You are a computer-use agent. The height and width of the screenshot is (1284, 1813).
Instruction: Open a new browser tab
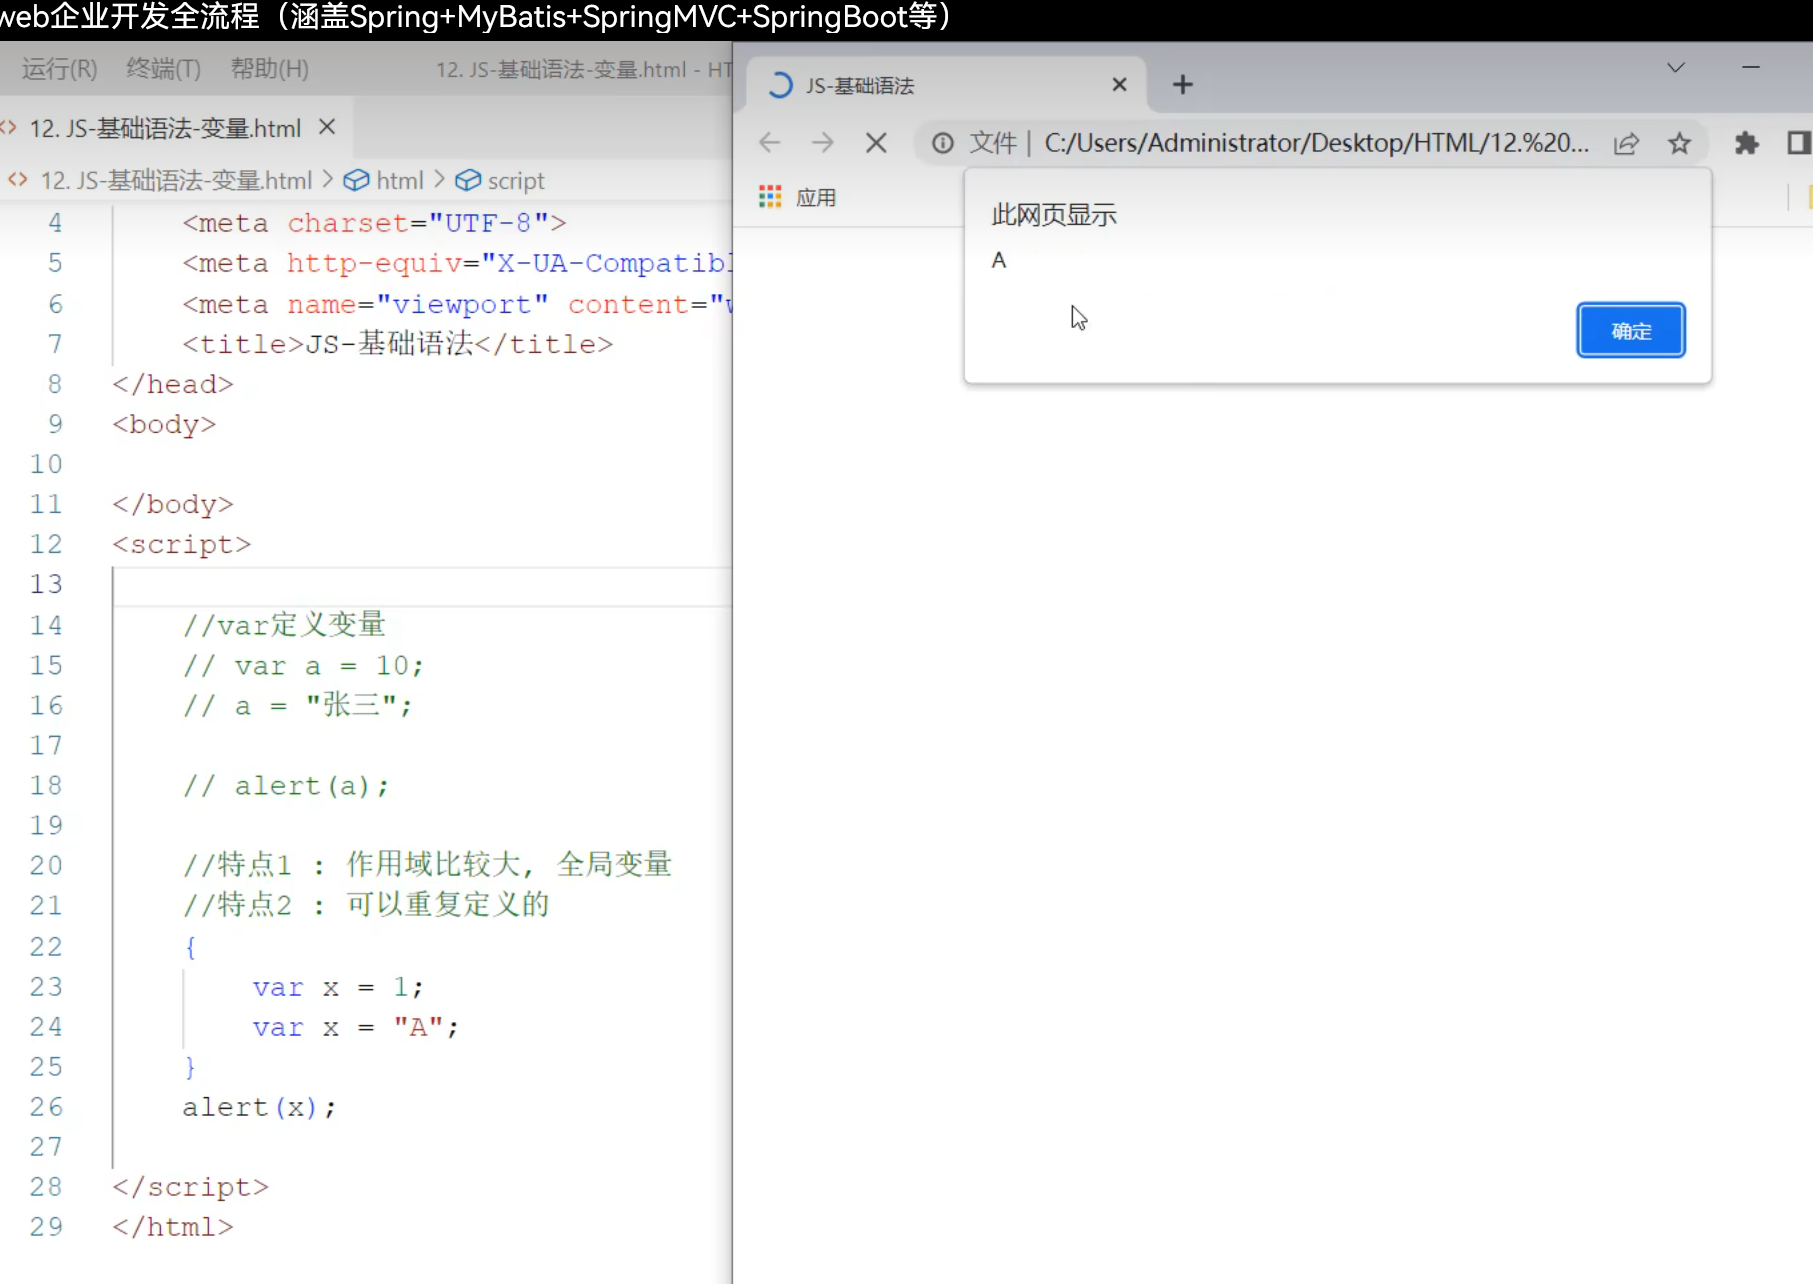coord(1183,85)
